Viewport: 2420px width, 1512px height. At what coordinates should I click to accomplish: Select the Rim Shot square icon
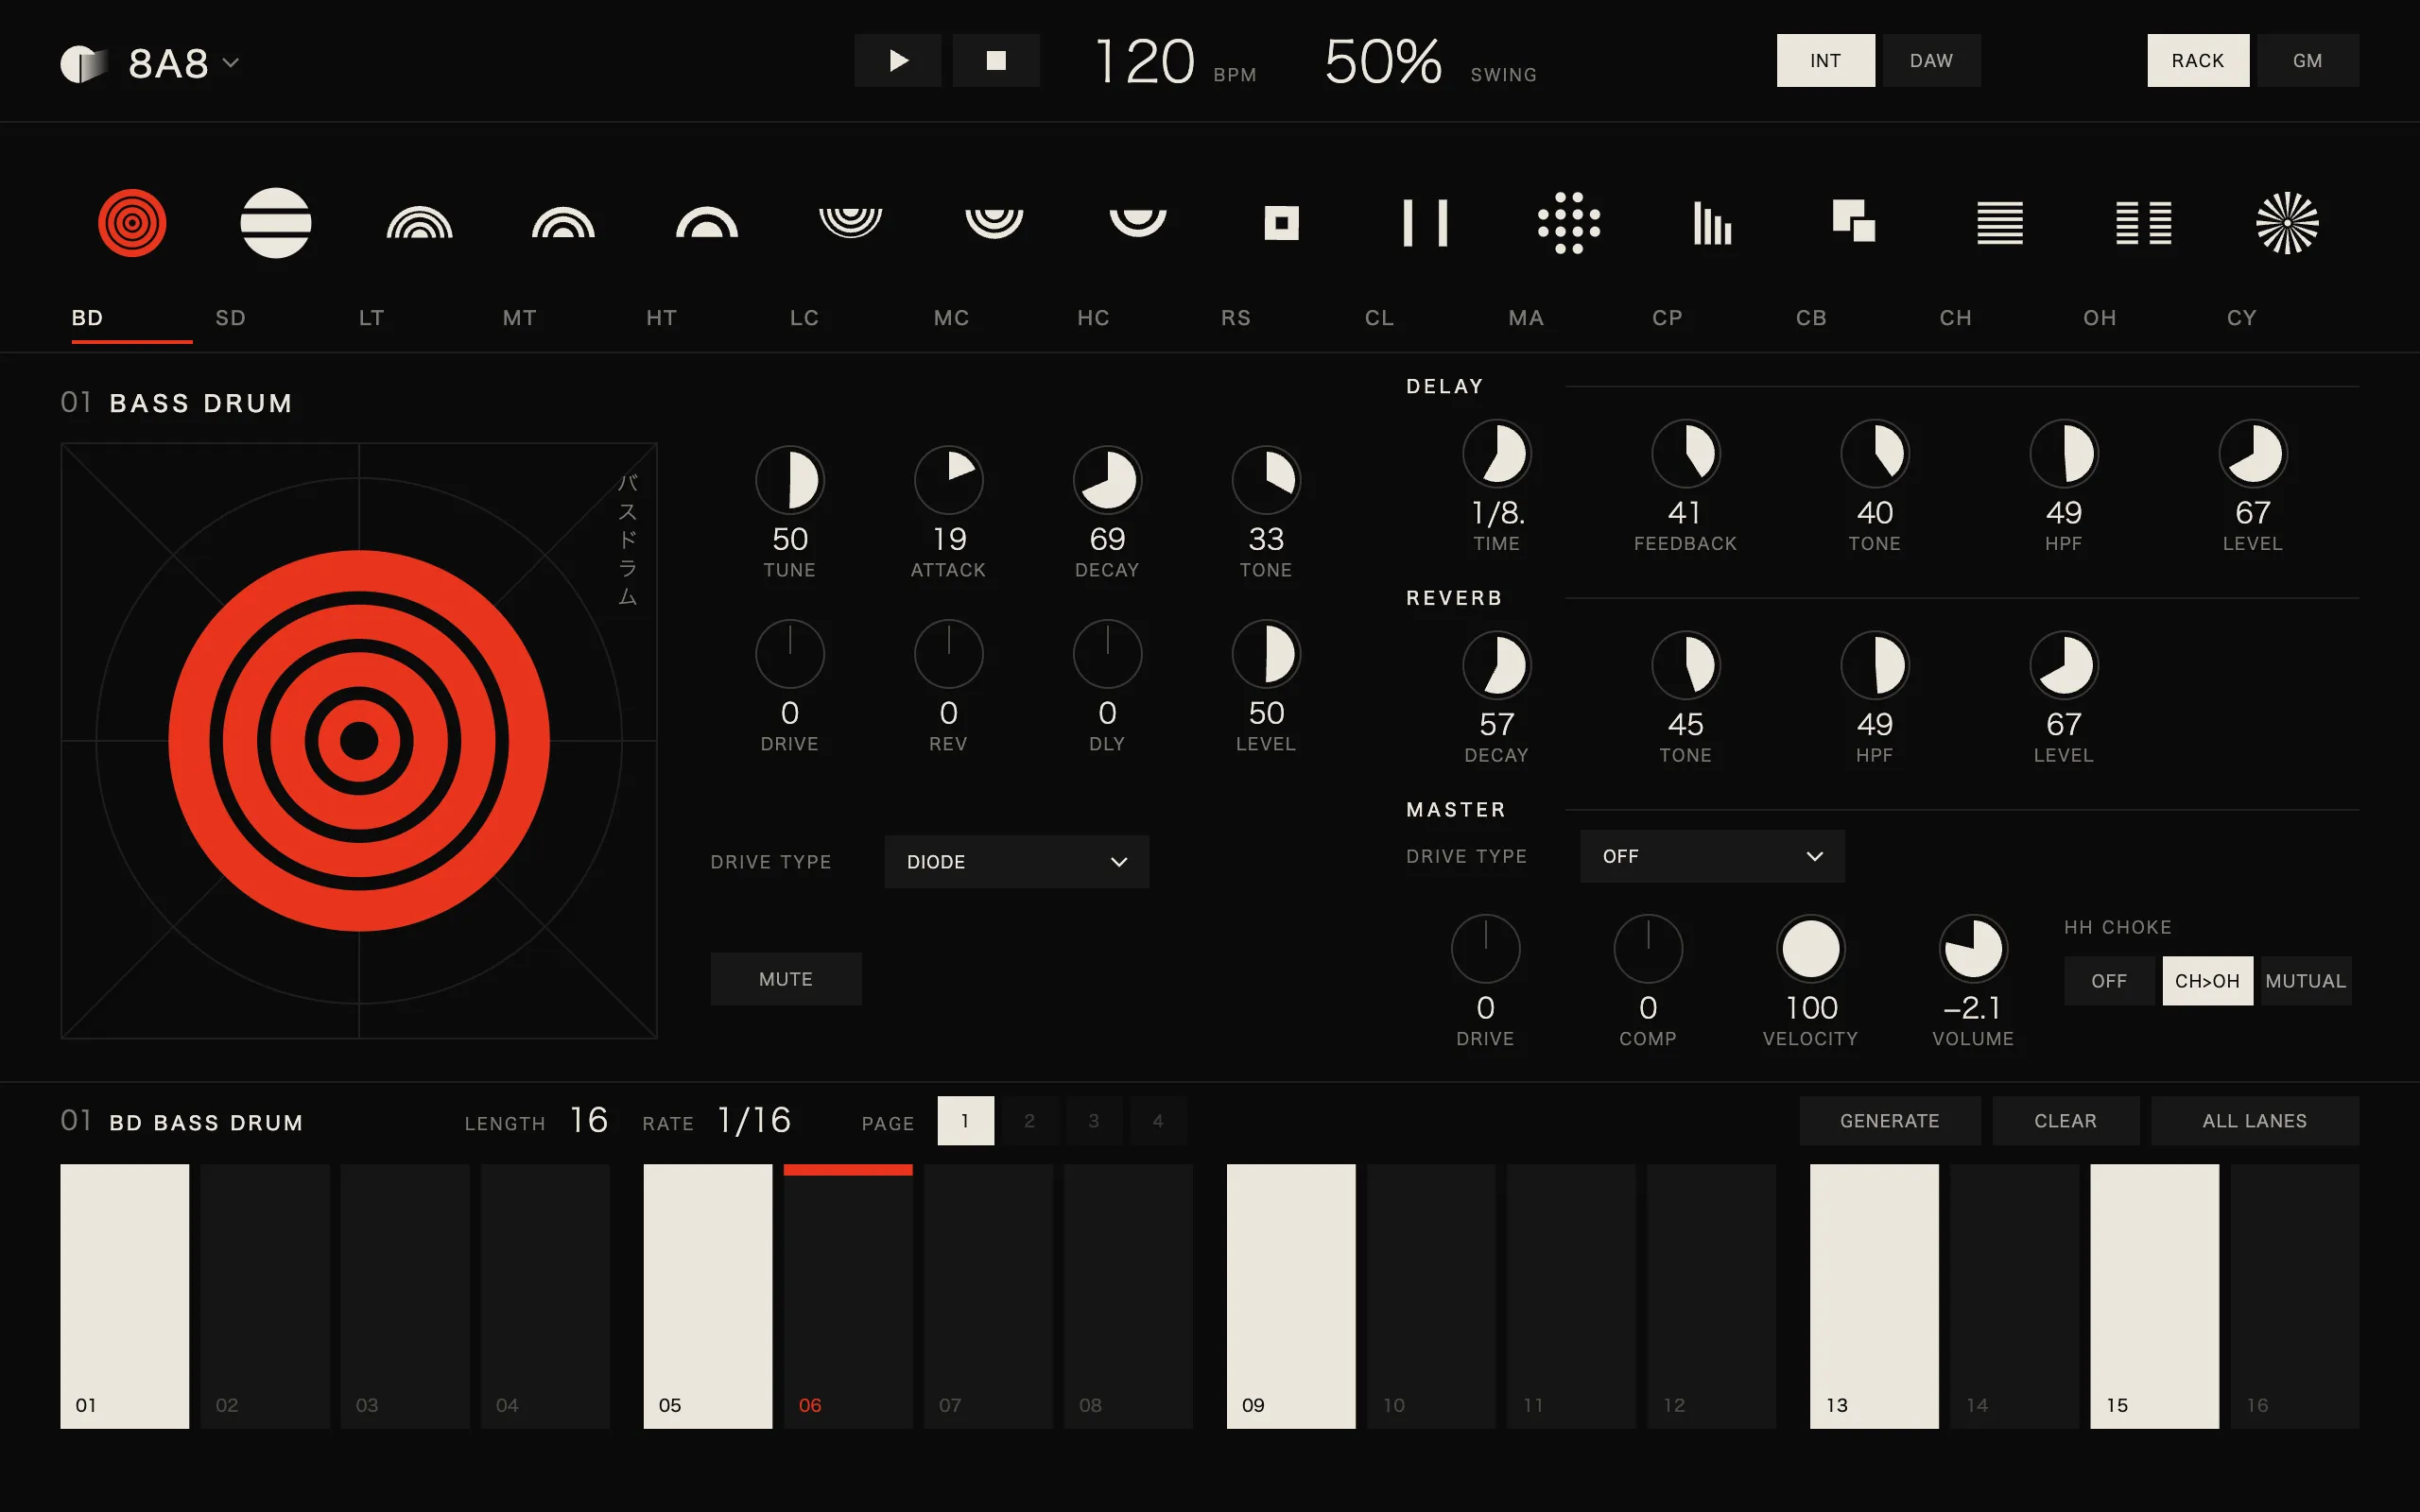[1282, 222]
